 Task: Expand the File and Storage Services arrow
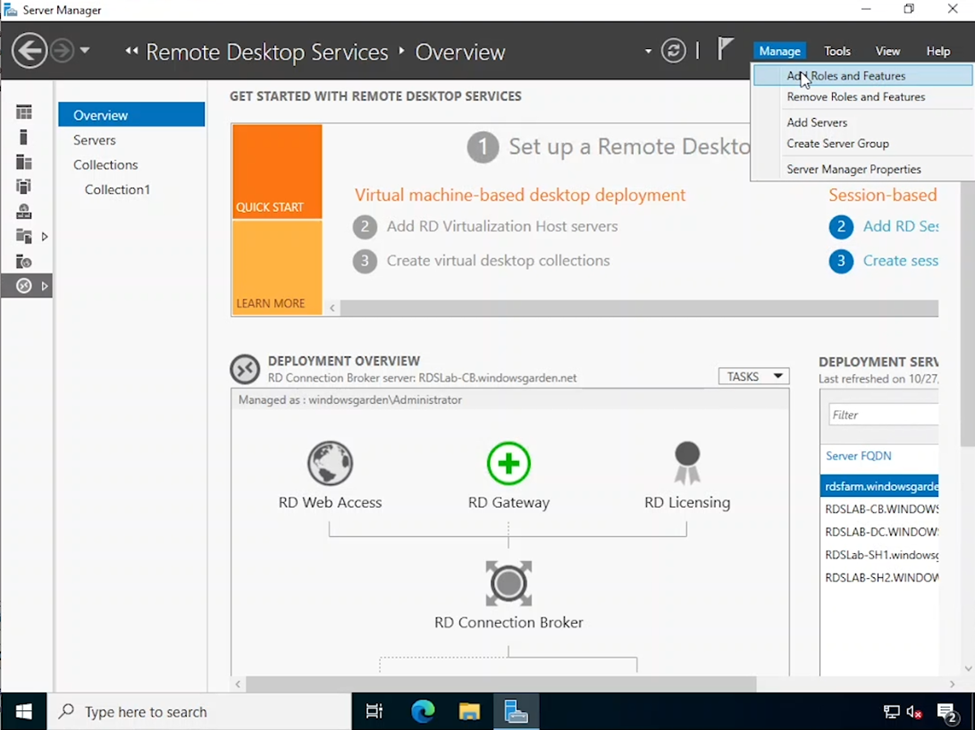[44, 237]
